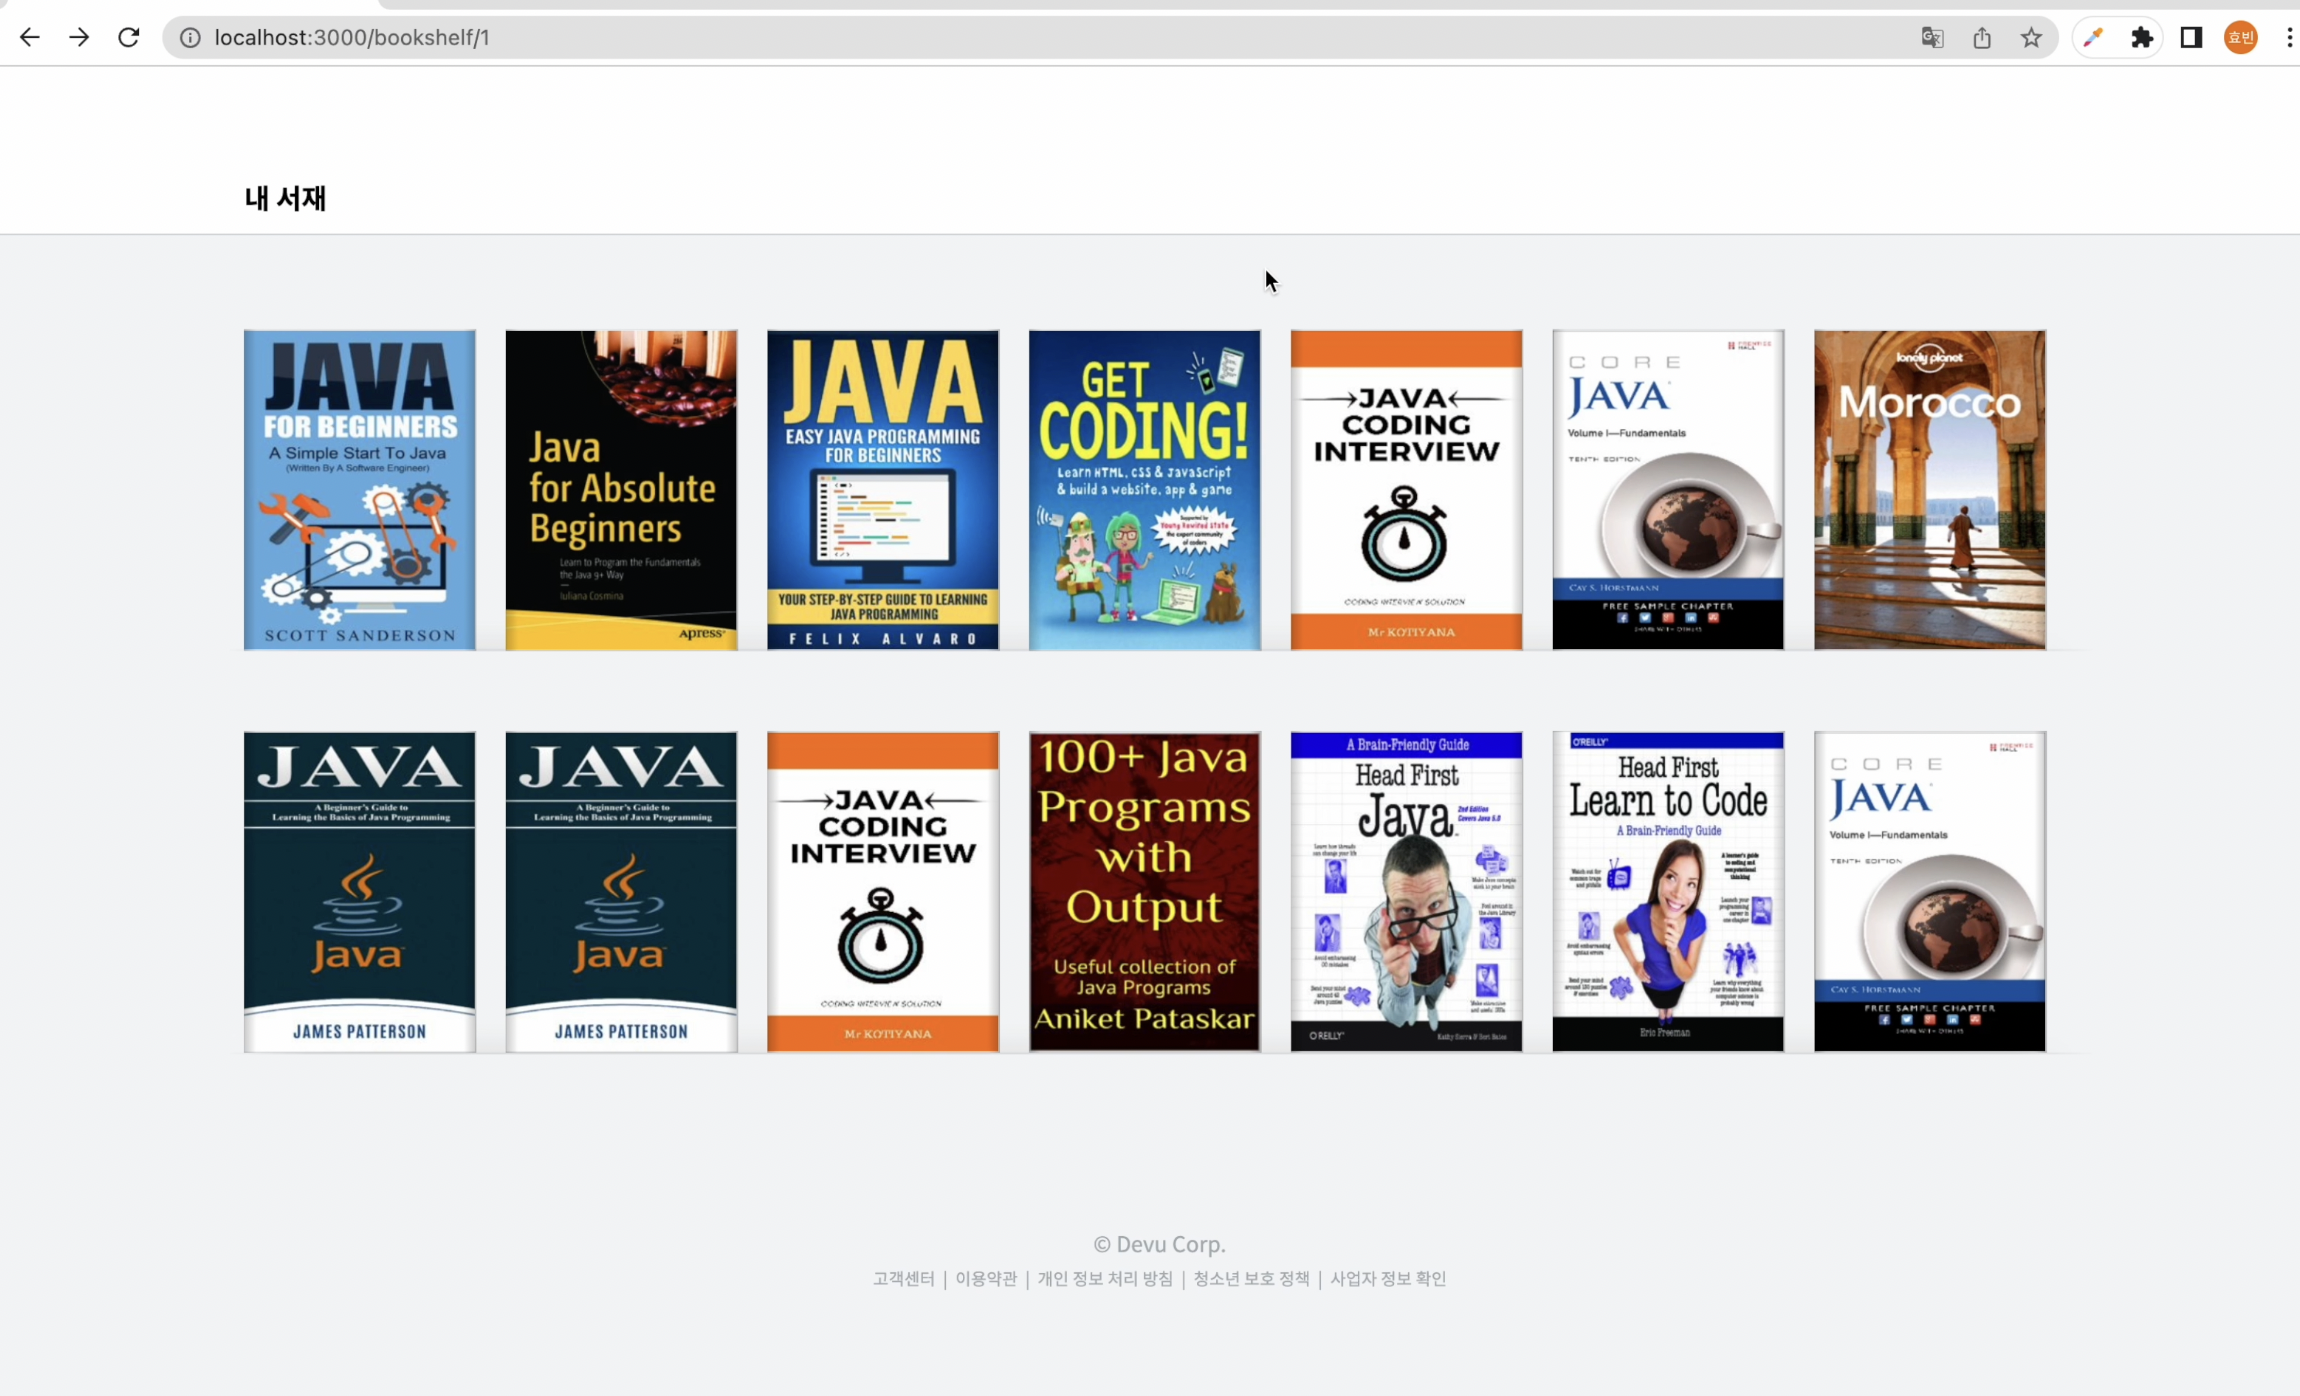Open the 사업자 정보 확인 link
The height and width of the screenshot is (1396, 2300).
1388,1279
